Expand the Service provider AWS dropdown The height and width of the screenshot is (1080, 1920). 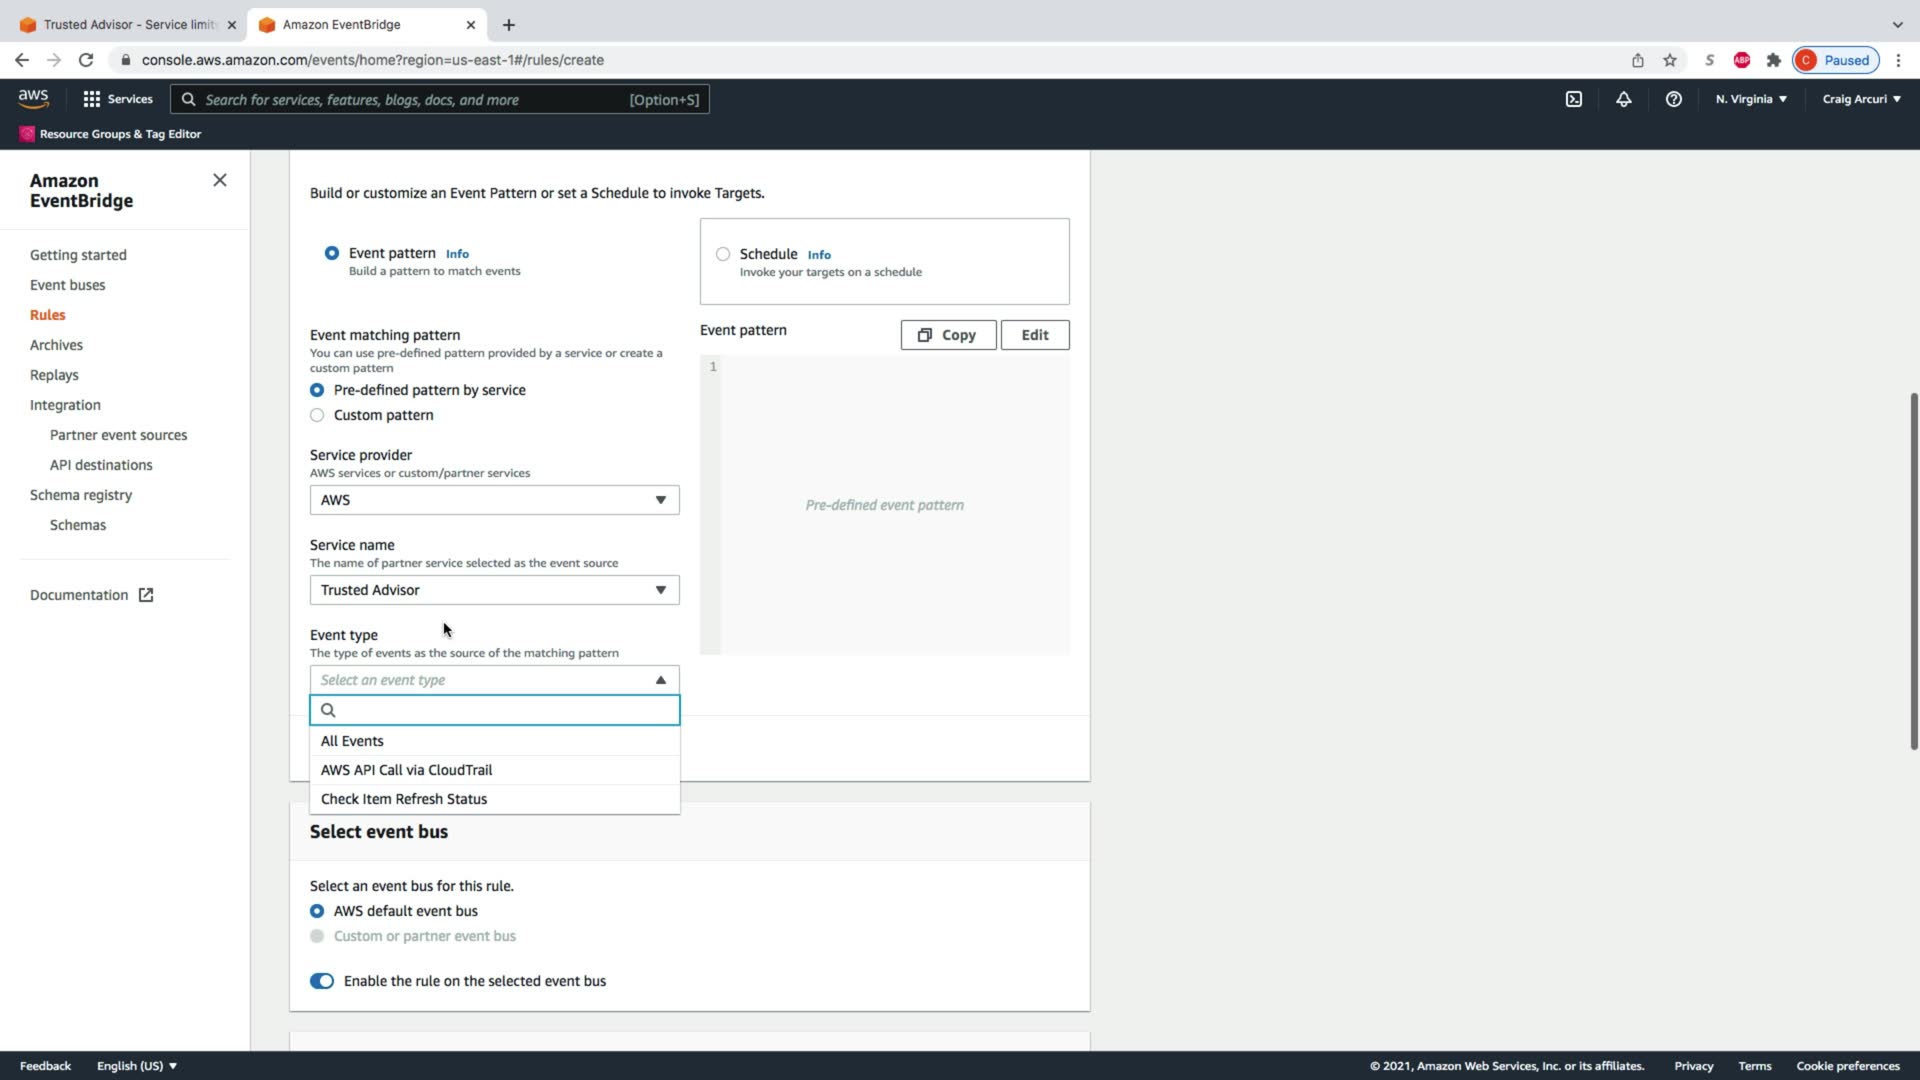pos(494,500)
